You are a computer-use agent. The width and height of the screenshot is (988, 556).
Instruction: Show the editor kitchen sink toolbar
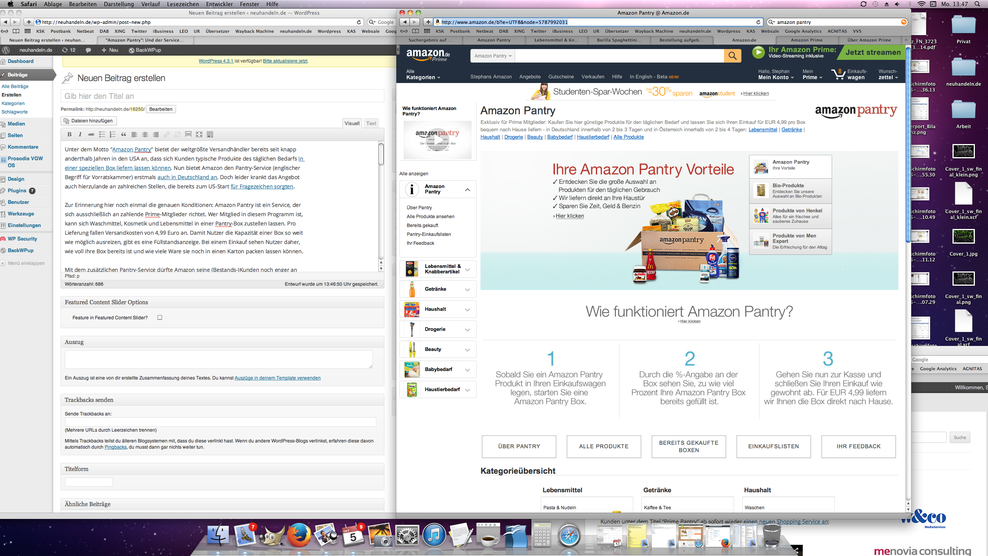click(x=210, y=134)
